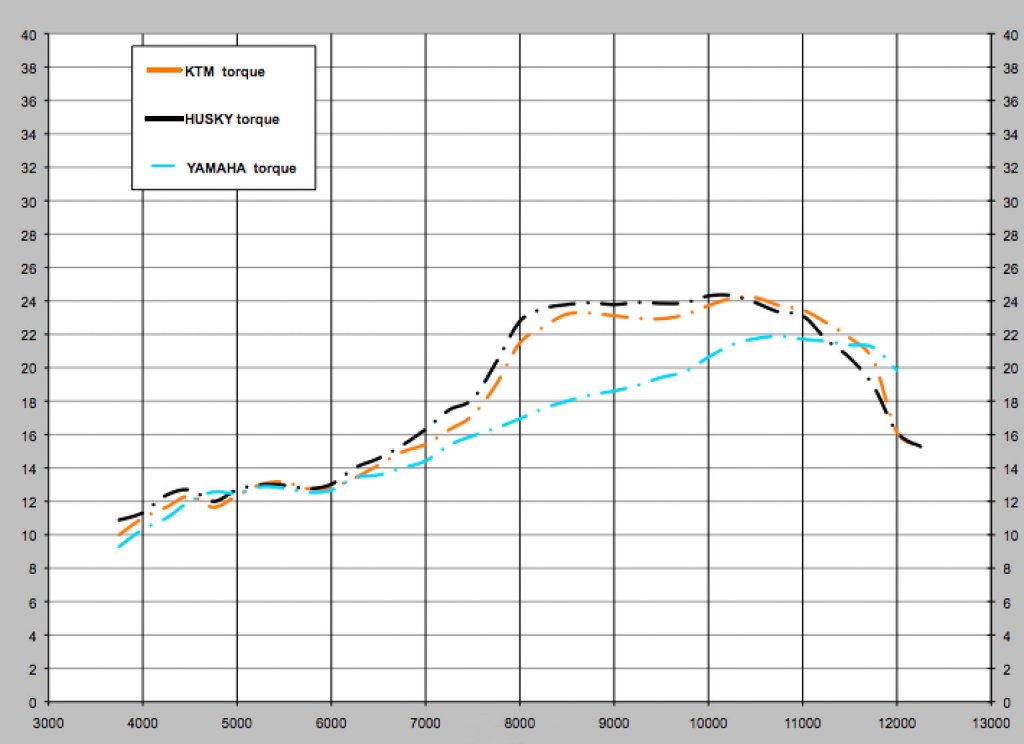The height and width of the screenshot is (744, 1024).
Task: Click the 10000 x-axis tick label
Action: 708,722
